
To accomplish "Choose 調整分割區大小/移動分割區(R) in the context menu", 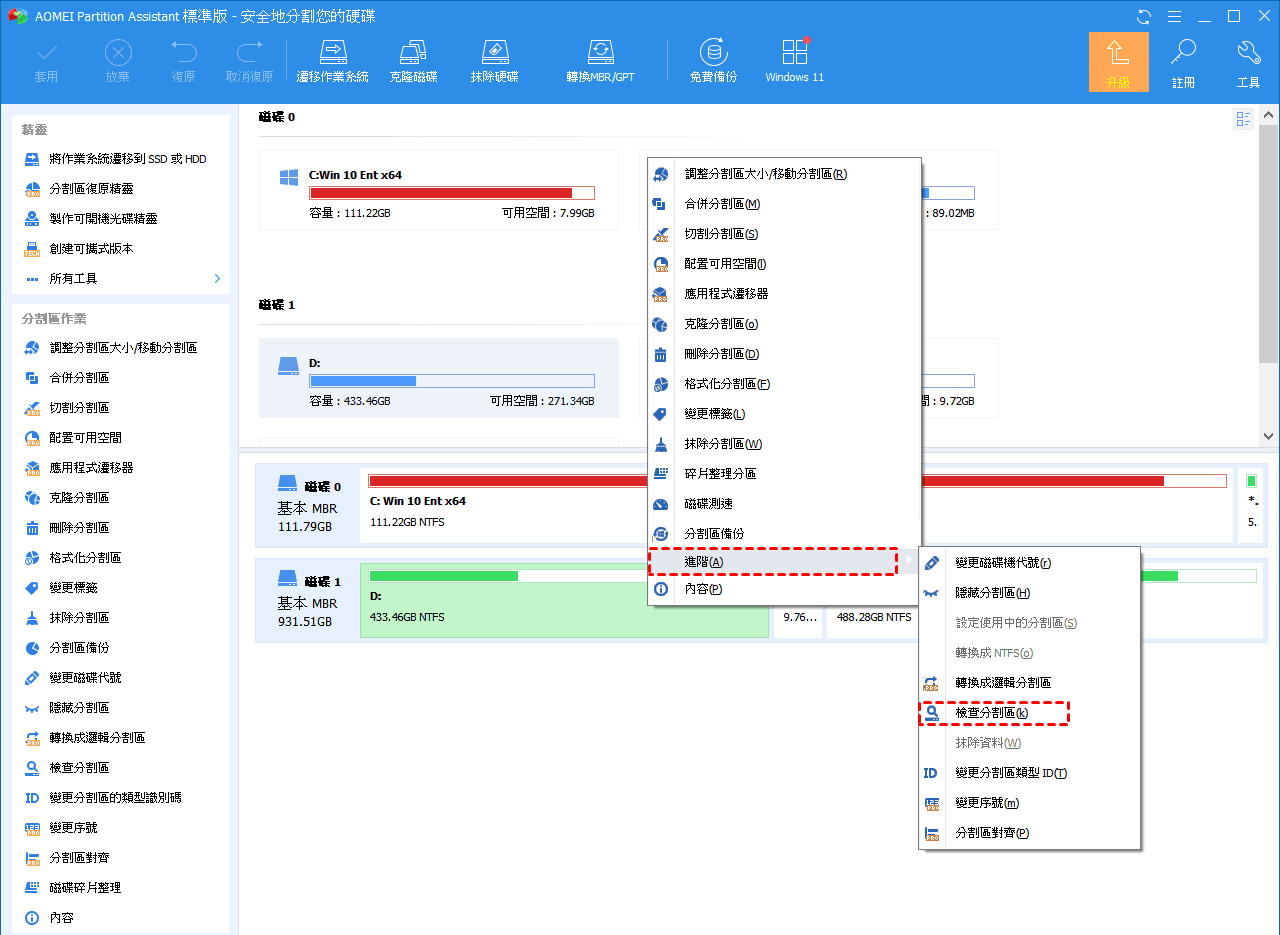I will pos(784,174).
